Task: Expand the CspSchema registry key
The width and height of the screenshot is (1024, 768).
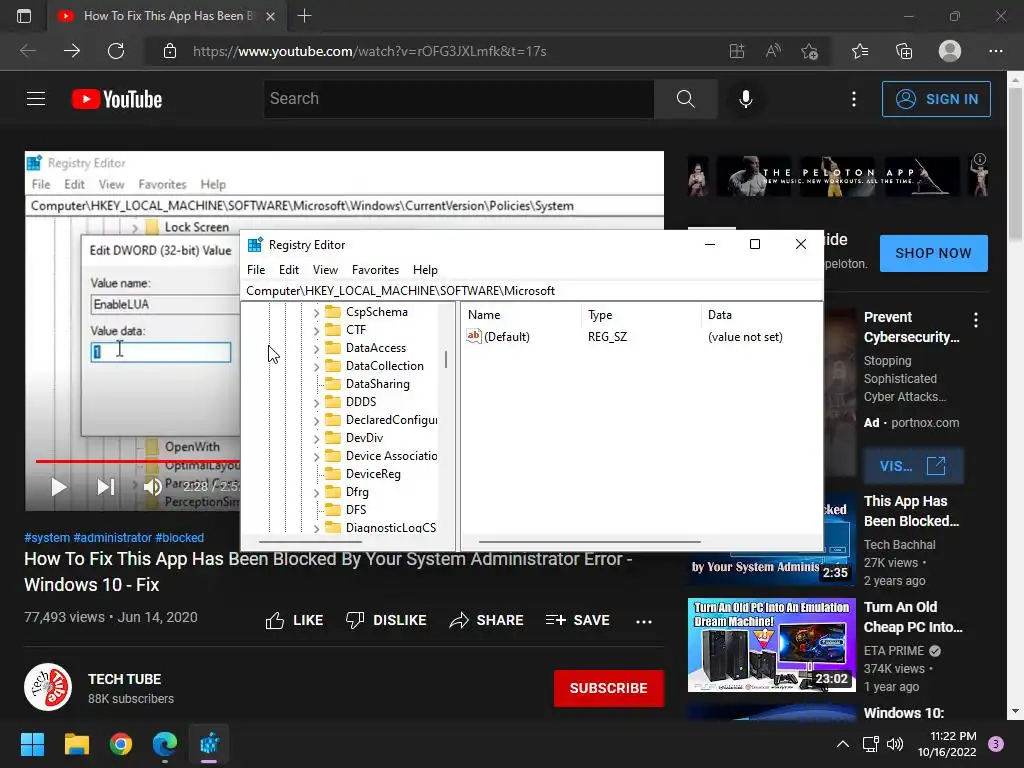Action: (316, 313)
